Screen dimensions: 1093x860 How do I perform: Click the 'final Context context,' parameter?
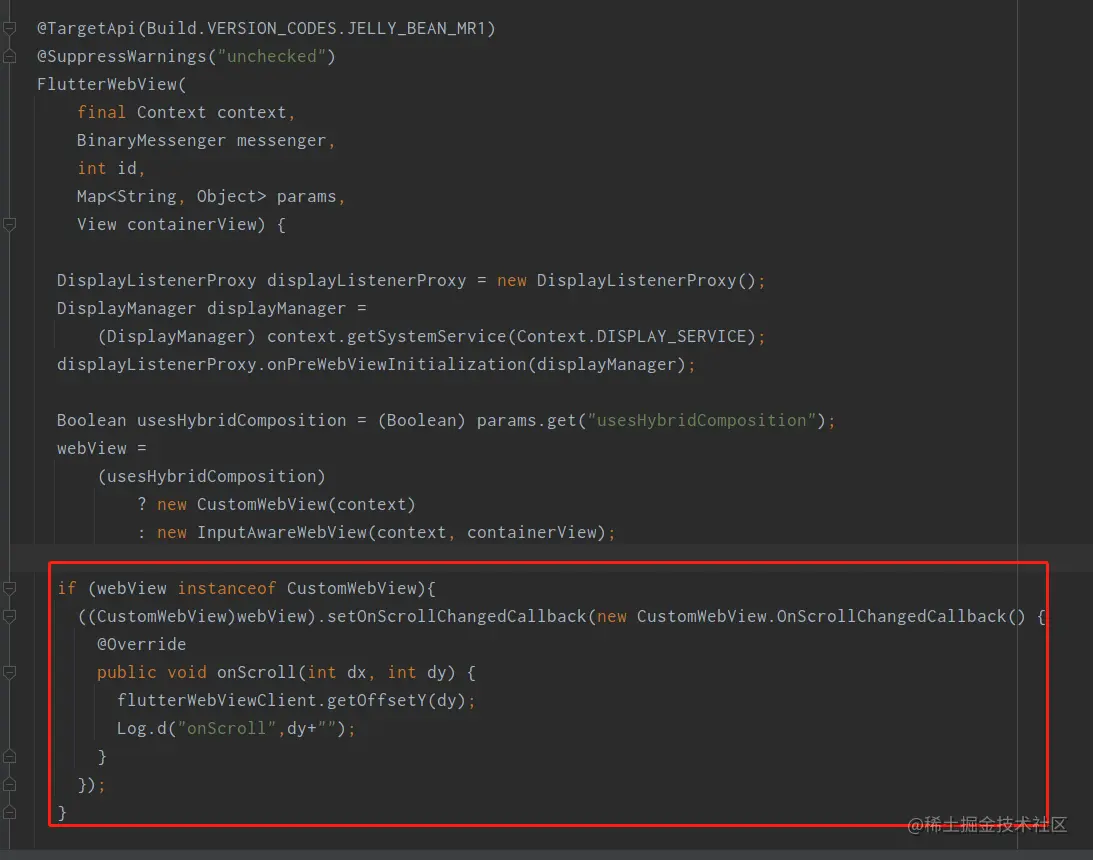[186, 112]
